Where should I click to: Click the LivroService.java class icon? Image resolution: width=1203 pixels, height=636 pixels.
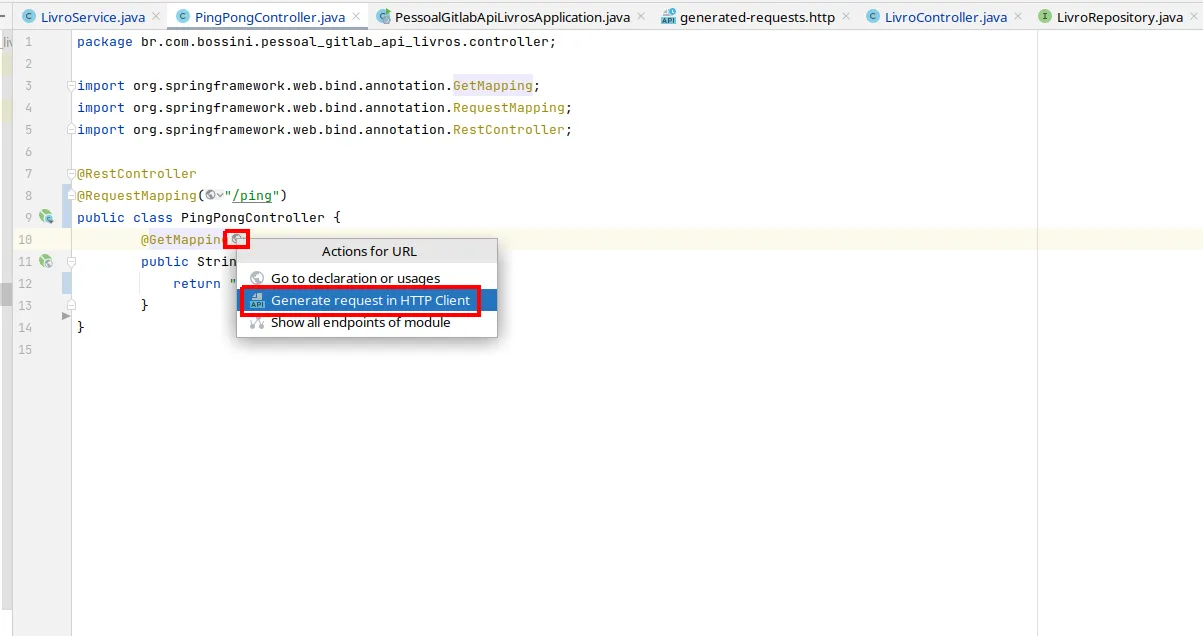pyautogui.click(x=29, y=17)
